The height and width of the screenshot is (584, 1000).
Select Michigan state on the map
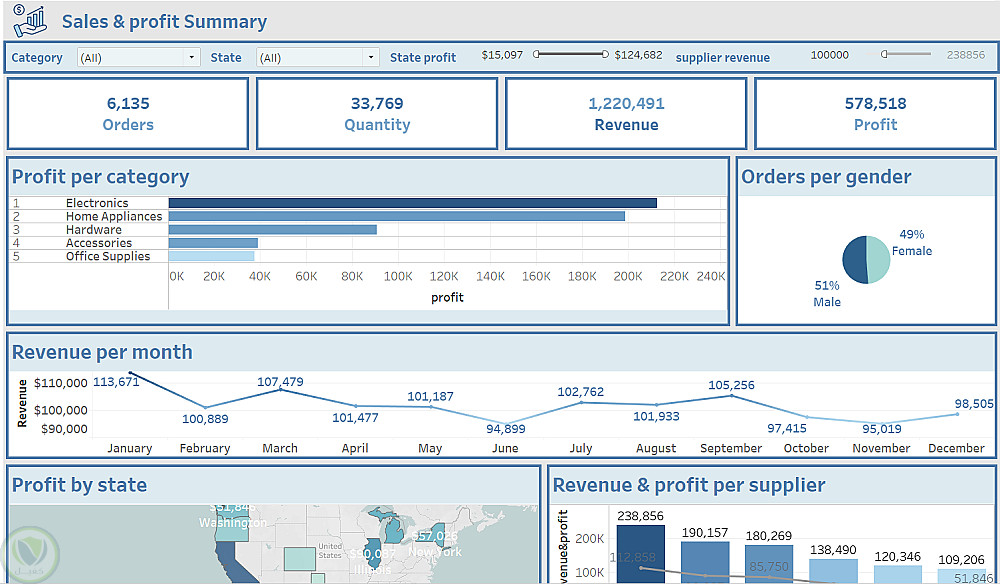click(x=393, y=530)
